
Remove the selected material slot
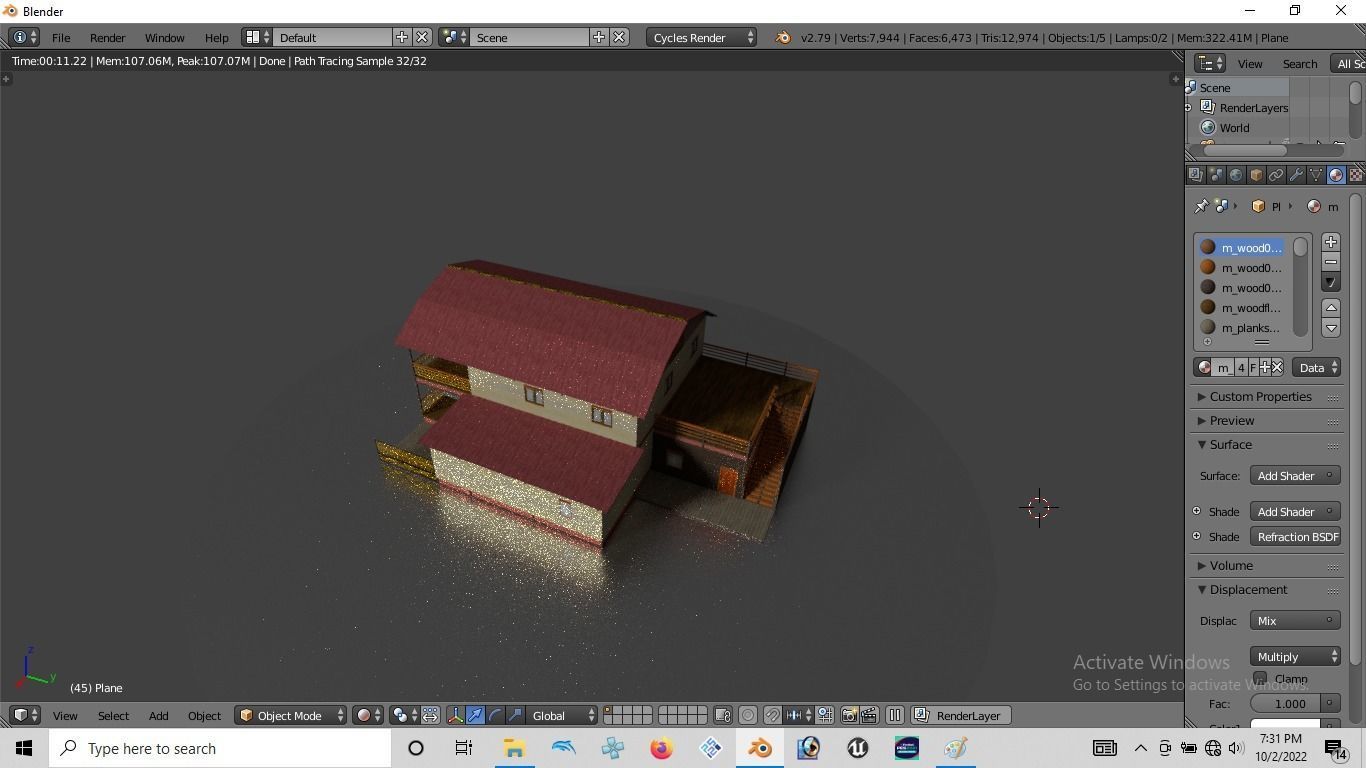pos(1331,262)
